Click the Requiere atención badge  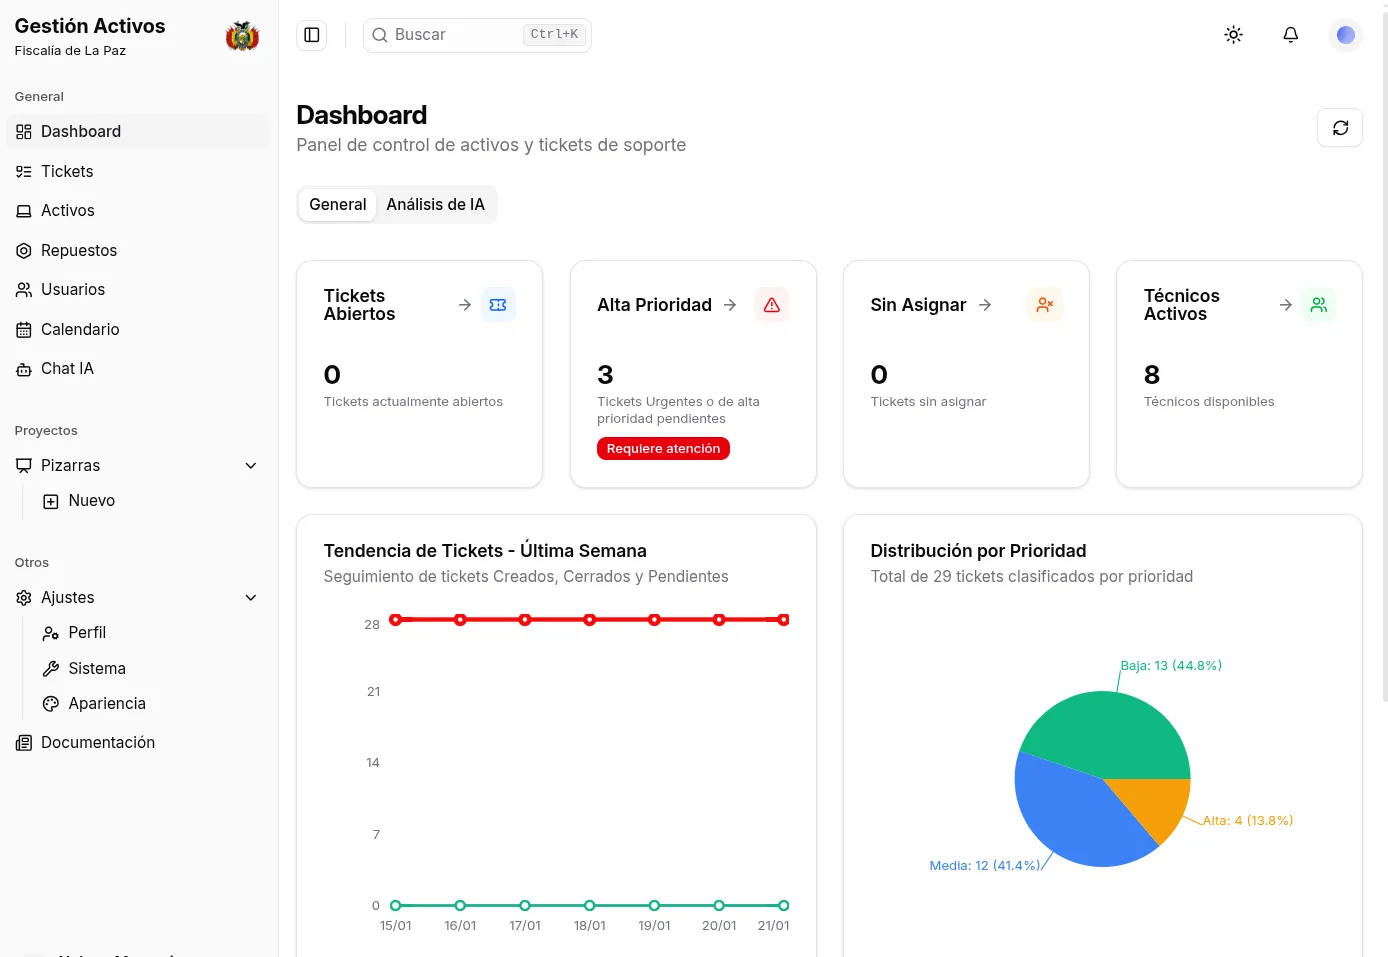[x=663, y=449]
